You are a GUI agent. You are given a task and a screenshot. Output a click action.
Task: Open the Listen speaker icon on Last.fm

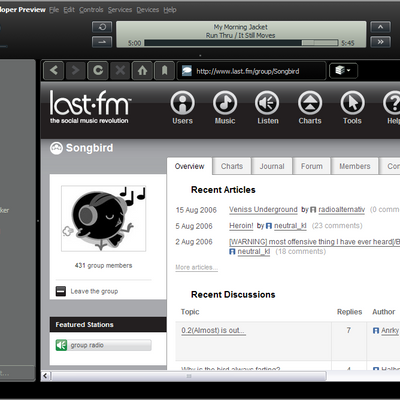(267, 103)
